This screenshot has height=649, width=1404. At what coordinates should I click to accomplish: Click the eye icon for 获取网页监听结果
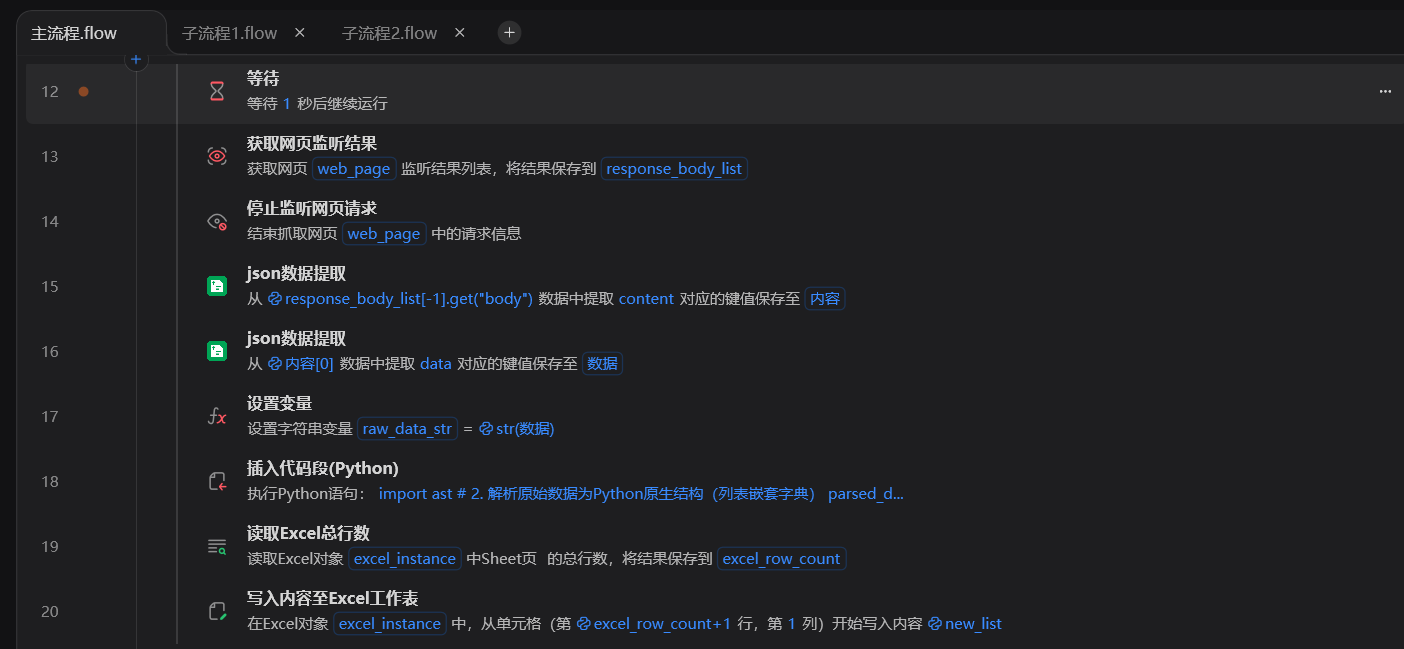pos(217,155)
